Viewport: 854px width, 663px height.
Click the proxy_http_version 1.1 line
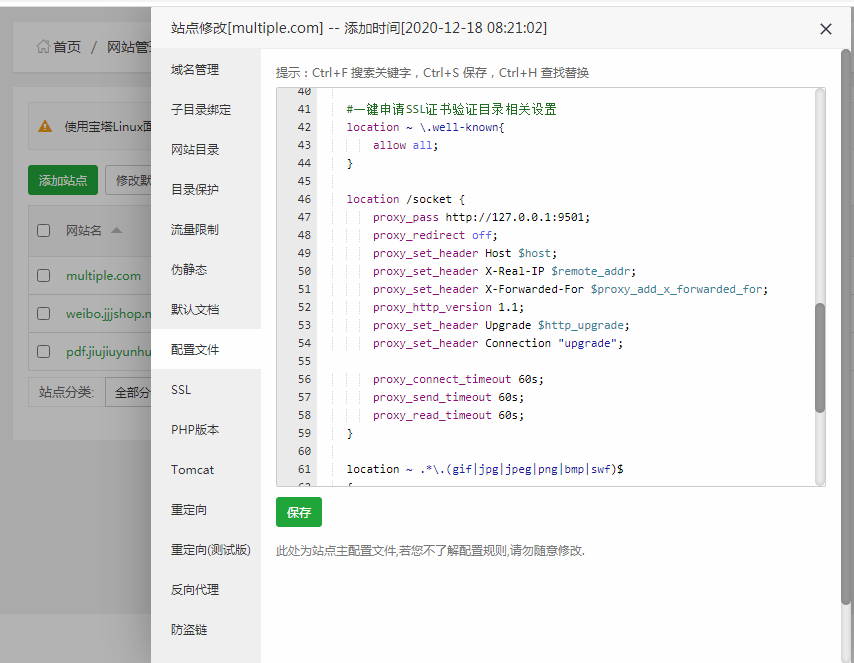tap(448, 307)
